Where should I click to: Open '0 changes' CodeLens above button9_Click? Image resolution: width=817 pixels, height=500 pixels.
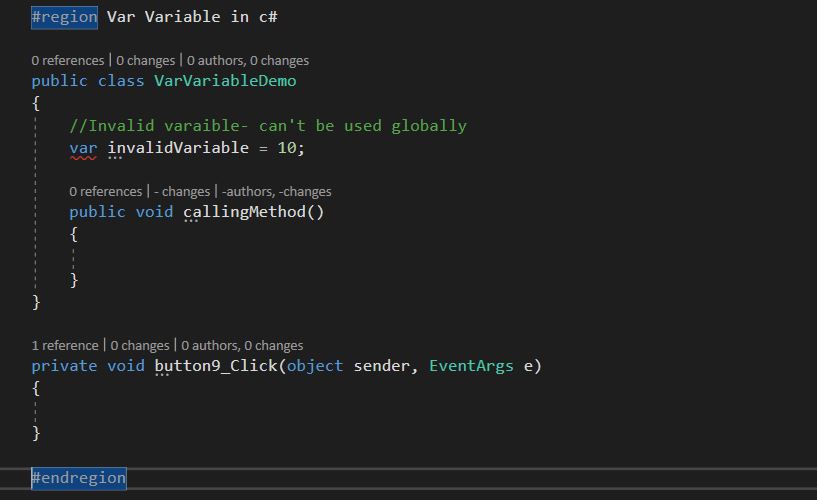pyautogui.click(x=140, y=345)
